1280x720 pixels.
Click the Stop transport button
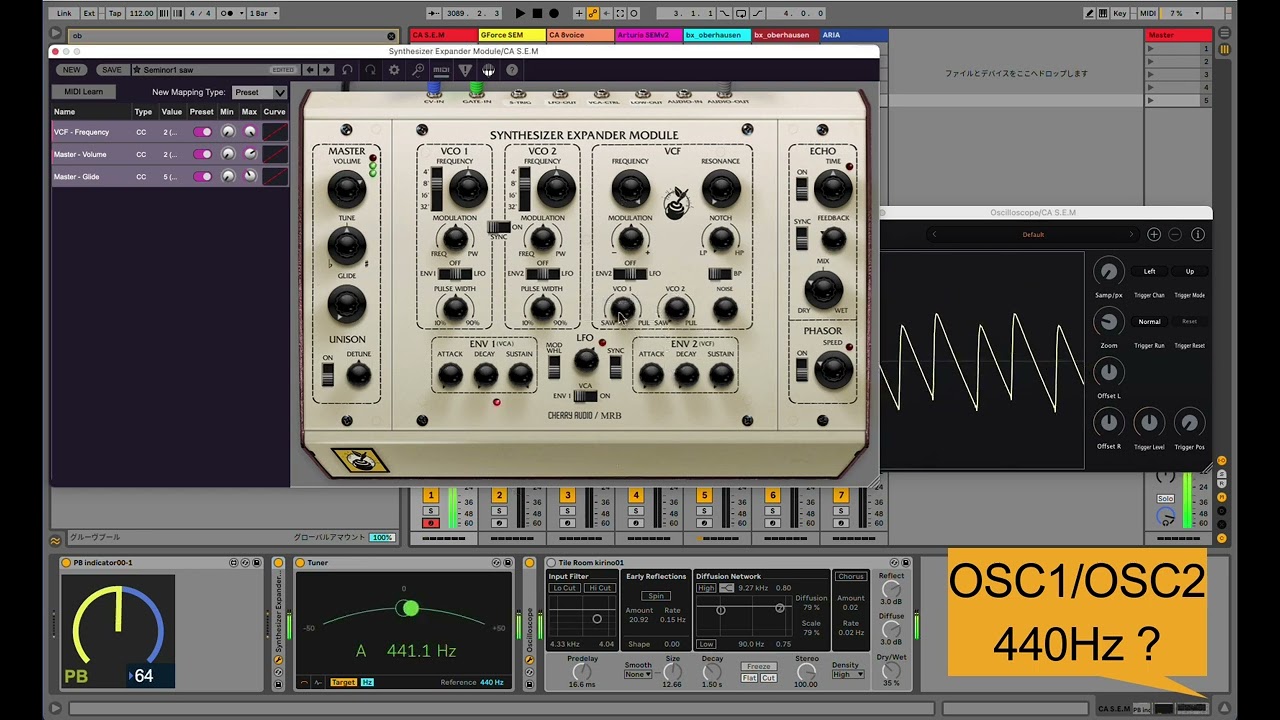[537, 13]
